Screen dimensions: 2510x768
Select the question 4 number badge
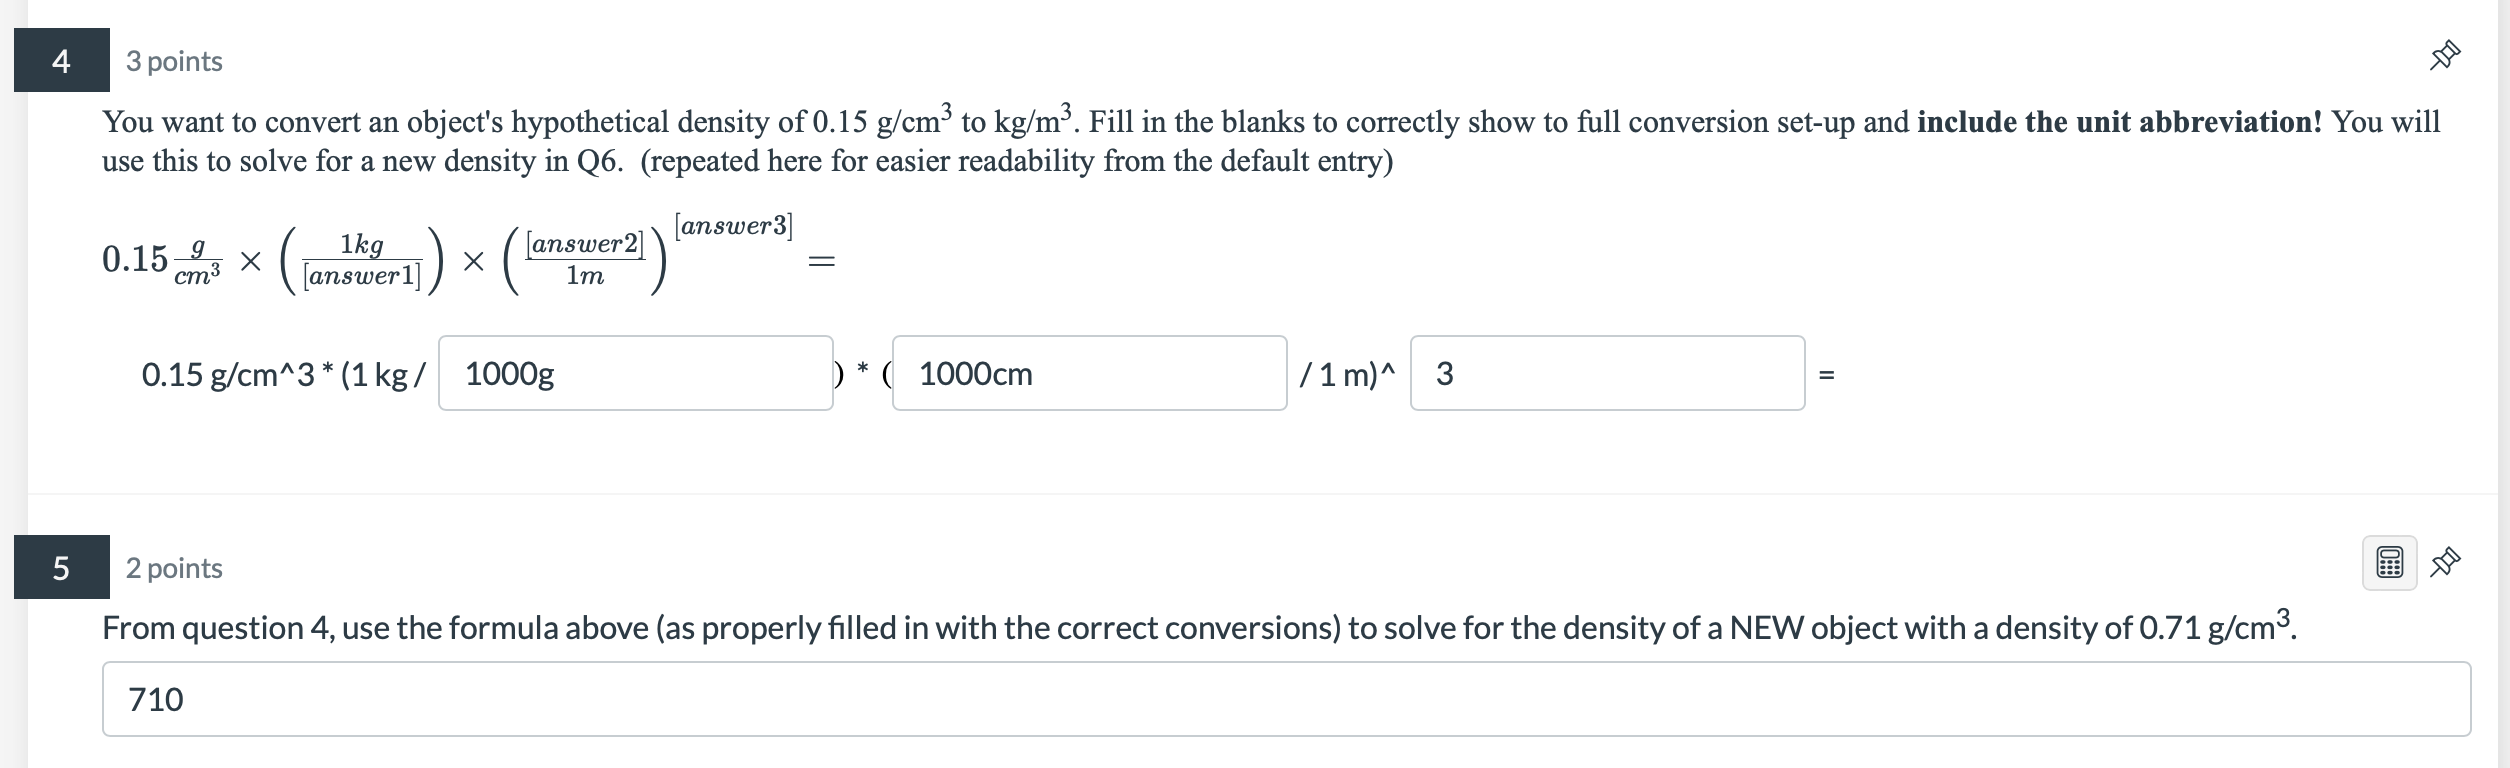(x=61, y=60)
